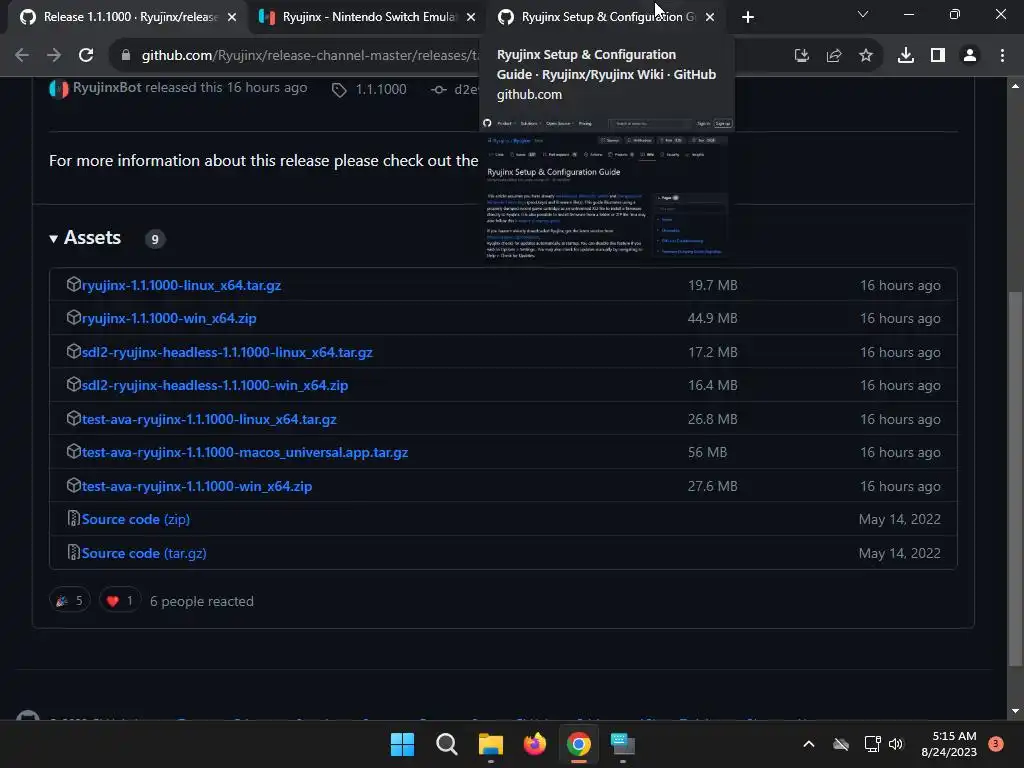Download test-ava-ryujinx-1.1.1000-win_x64.zip
The width and height of the screenshot is (1024, 768).
[x=197, y=486]
